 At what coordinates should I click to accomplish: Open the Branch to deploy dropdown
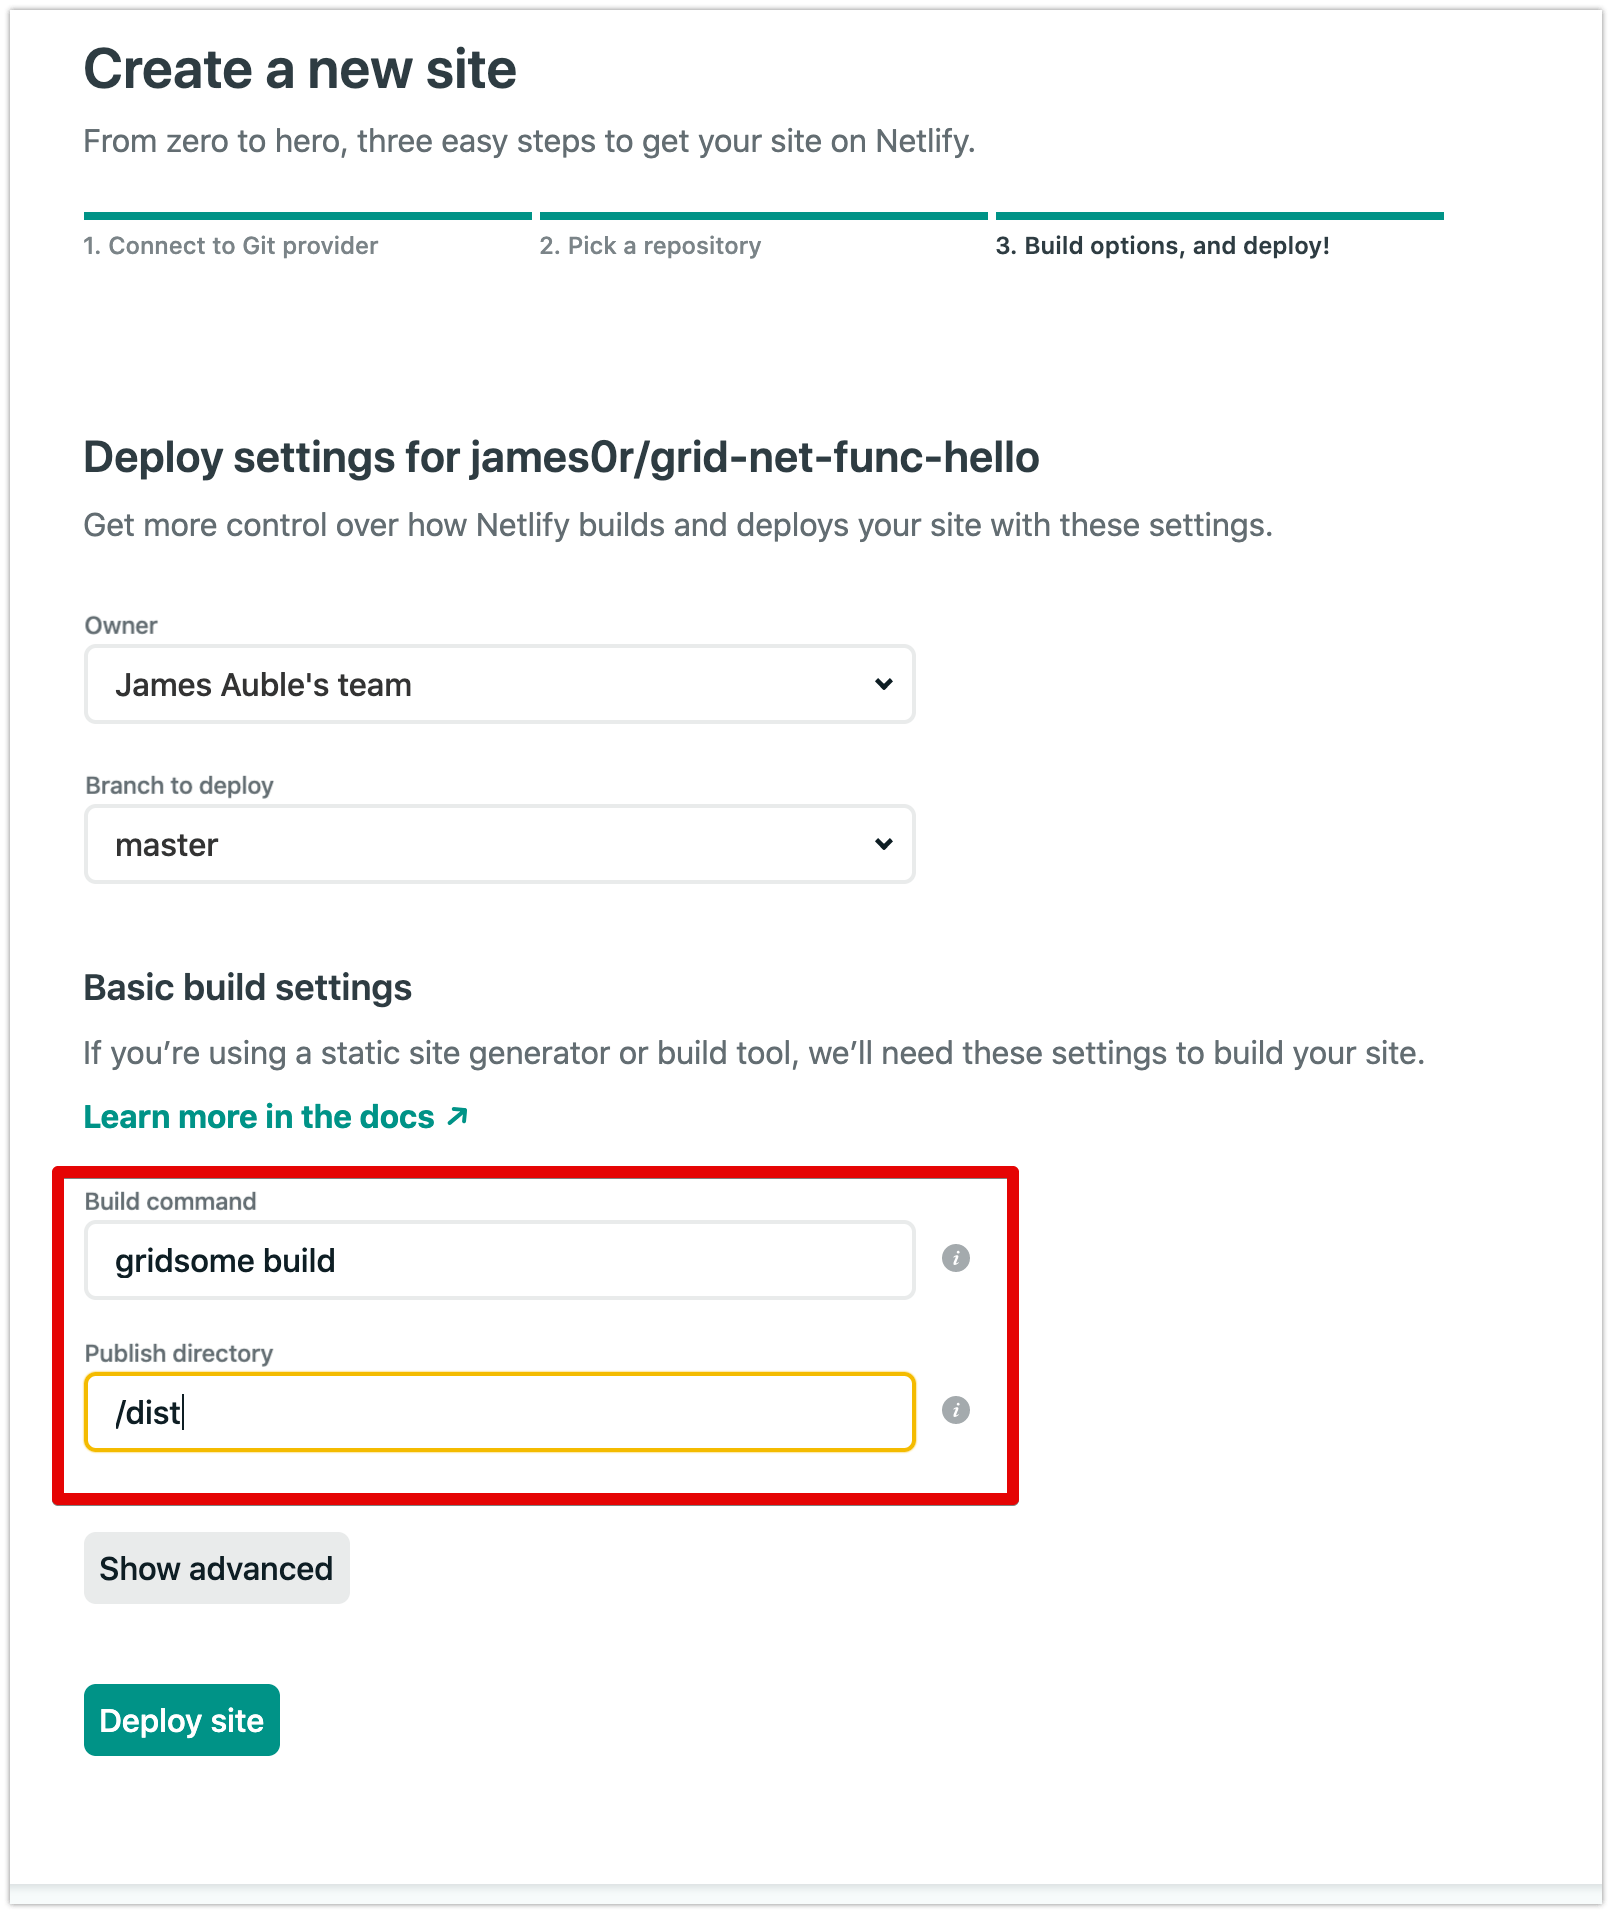coord(498,844)
